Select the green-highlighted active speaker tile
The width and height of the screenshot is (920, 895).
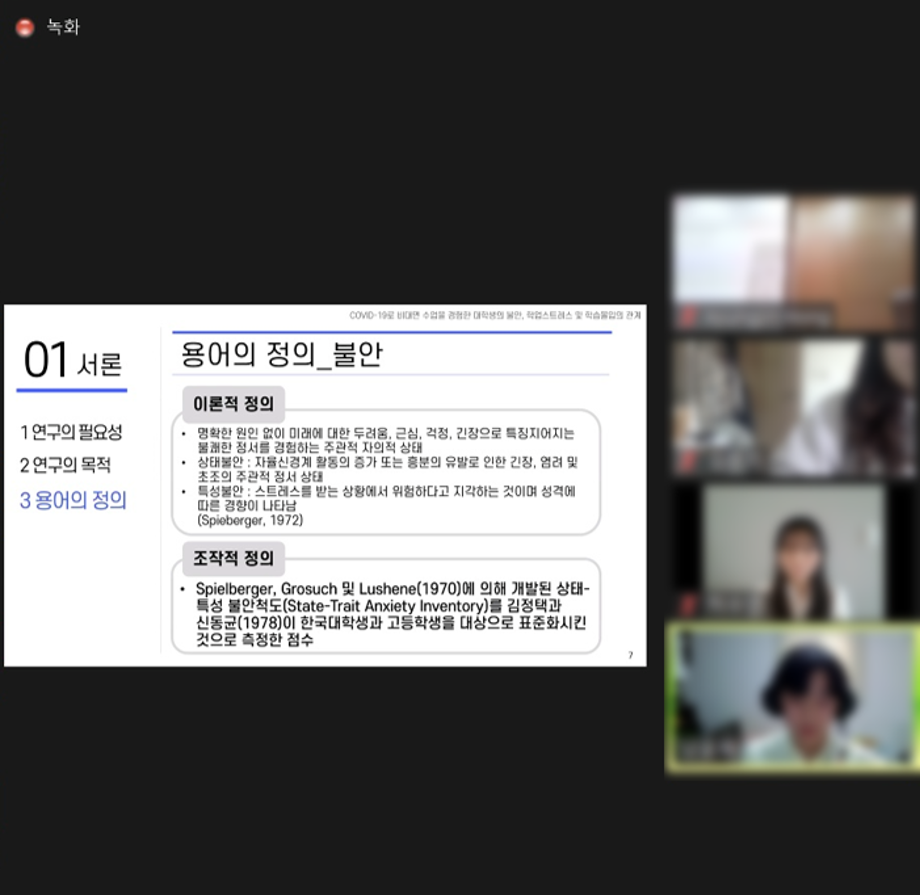click(x=793, y=698)
